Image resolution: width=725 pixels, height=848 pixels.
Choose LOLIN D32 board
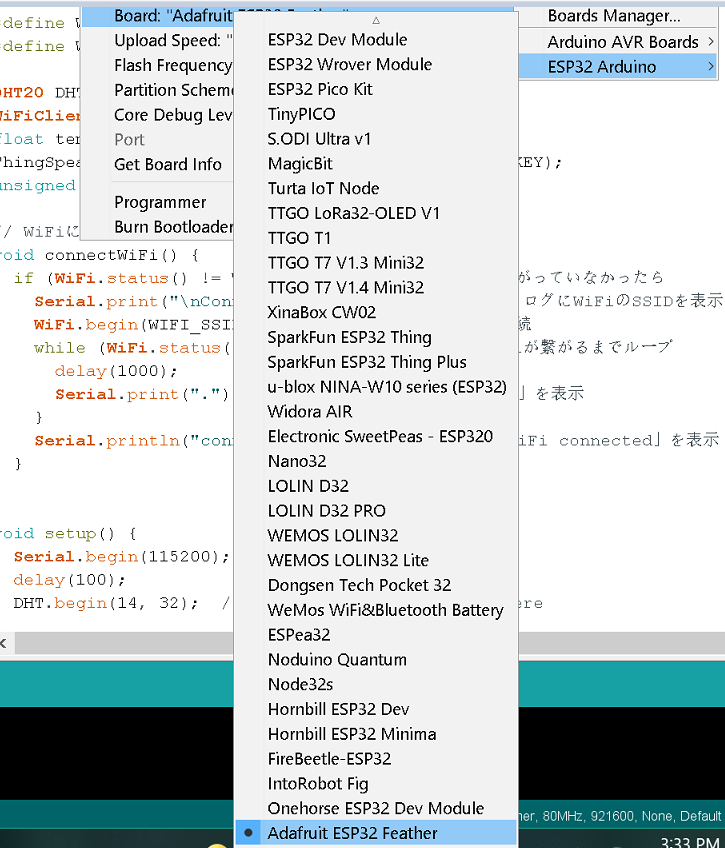click(376, 486)
